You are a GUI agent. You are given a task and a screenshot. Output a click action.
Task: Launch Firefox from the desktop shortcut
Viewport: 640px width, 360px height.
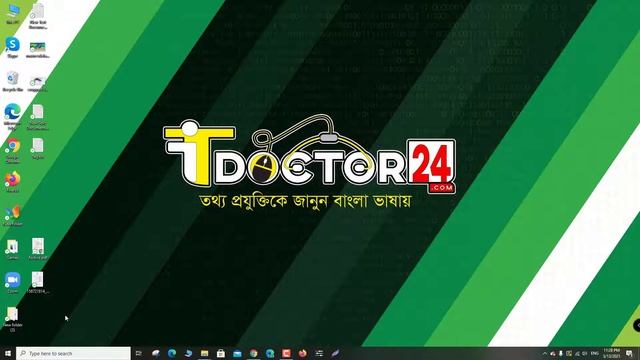pos(13,182)
